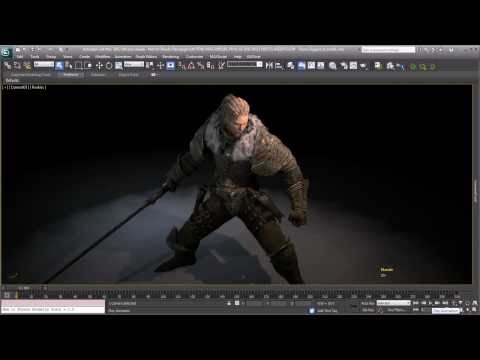This screenshot has height=360, width=480.
Task: Open Edit Named Selection Sets
Action: coord(222,66)
